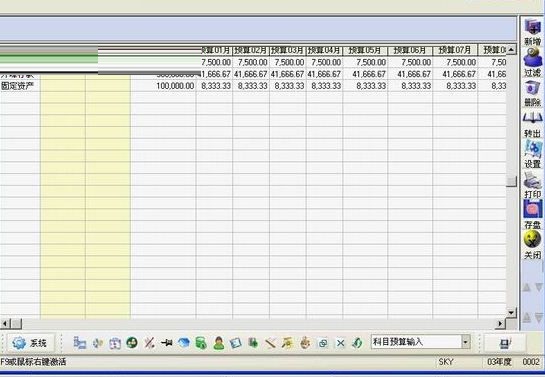This screenshot has height=377, width=545.
Task: Click the green database cylinder icon
Action: coord(201,343)
